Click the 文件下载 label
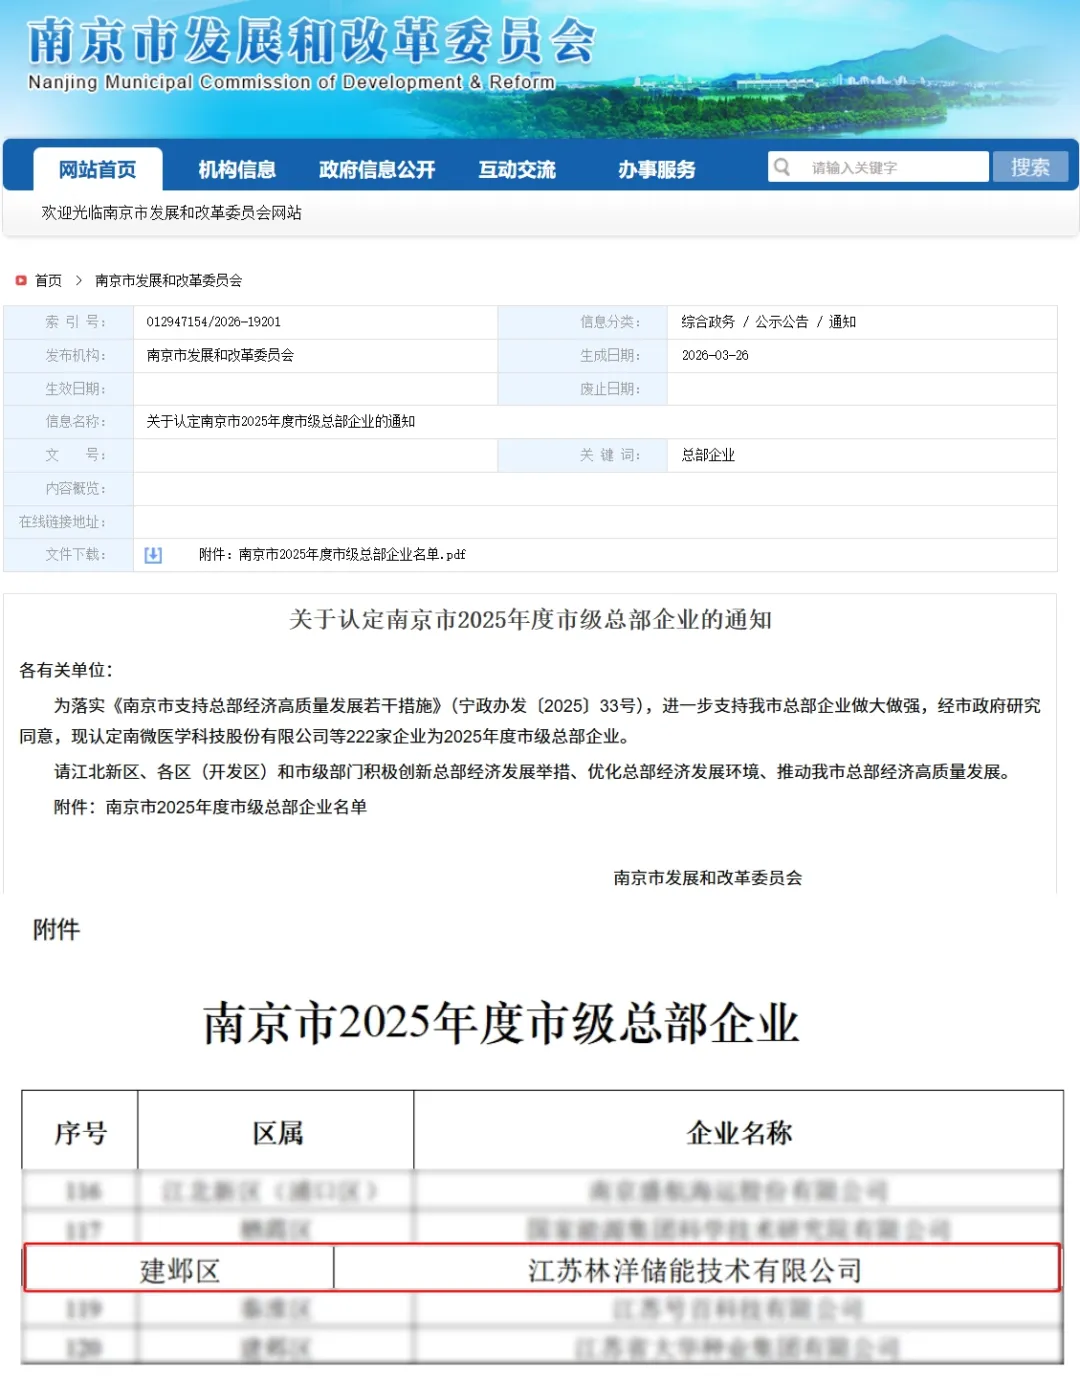The width and height of the screenshot is (1080, 1376). click(75, 555)
